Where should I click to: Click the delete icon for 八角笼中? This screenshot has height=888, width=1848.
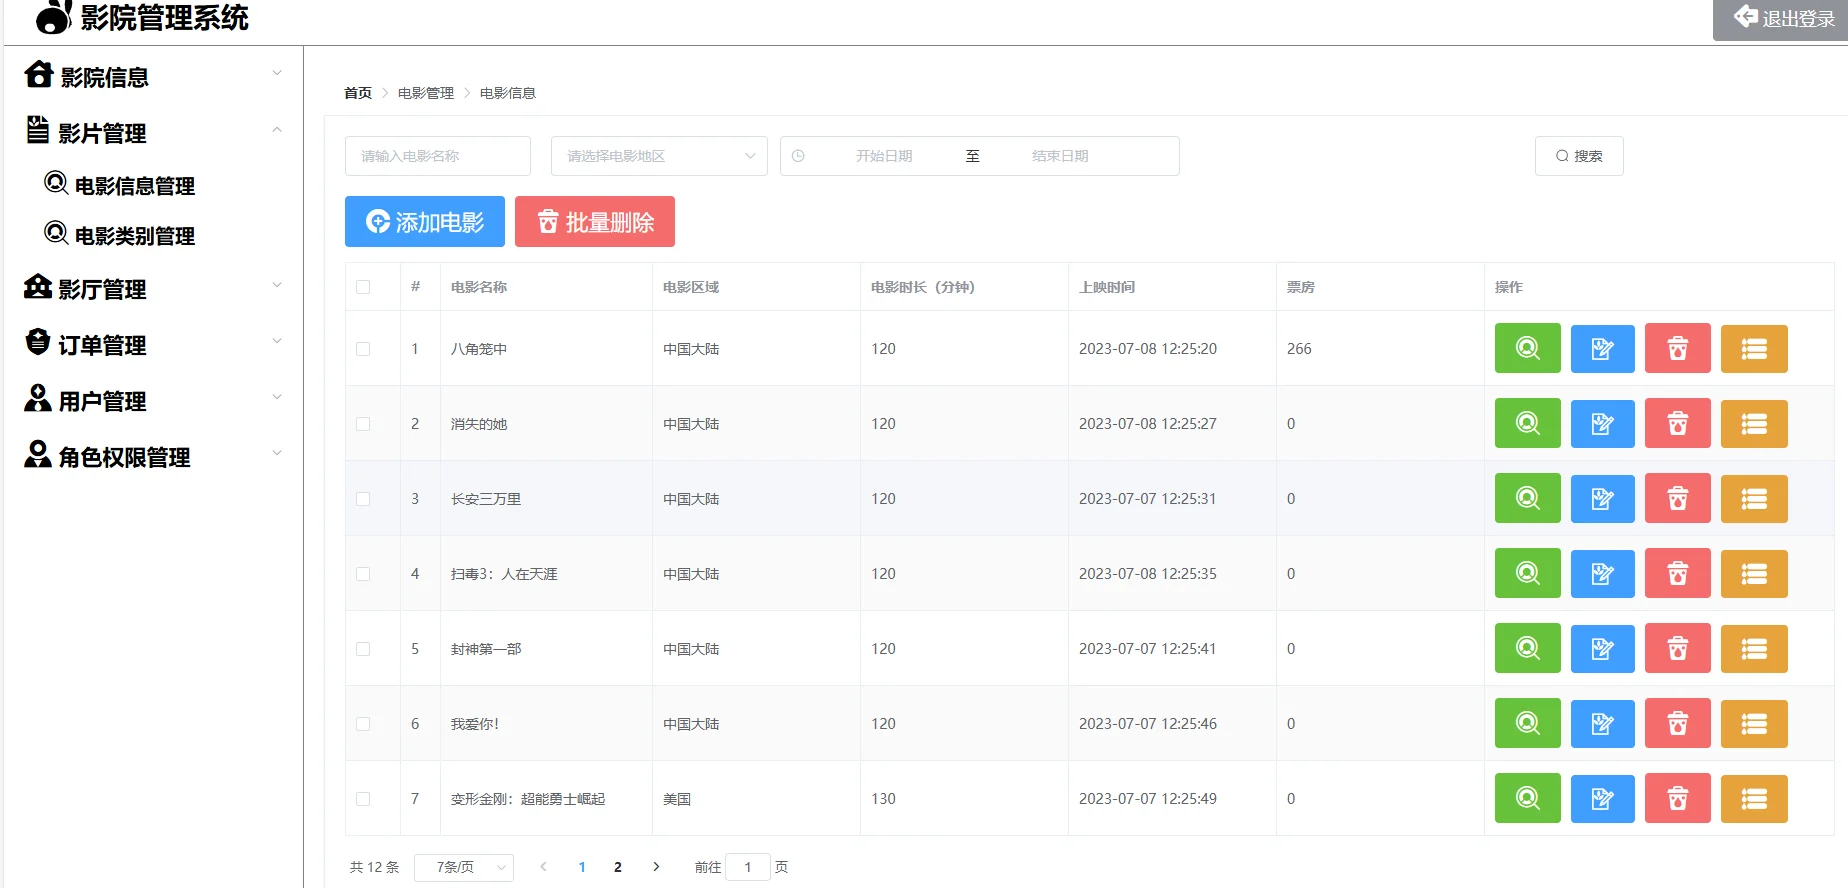tap(1678, 348)
